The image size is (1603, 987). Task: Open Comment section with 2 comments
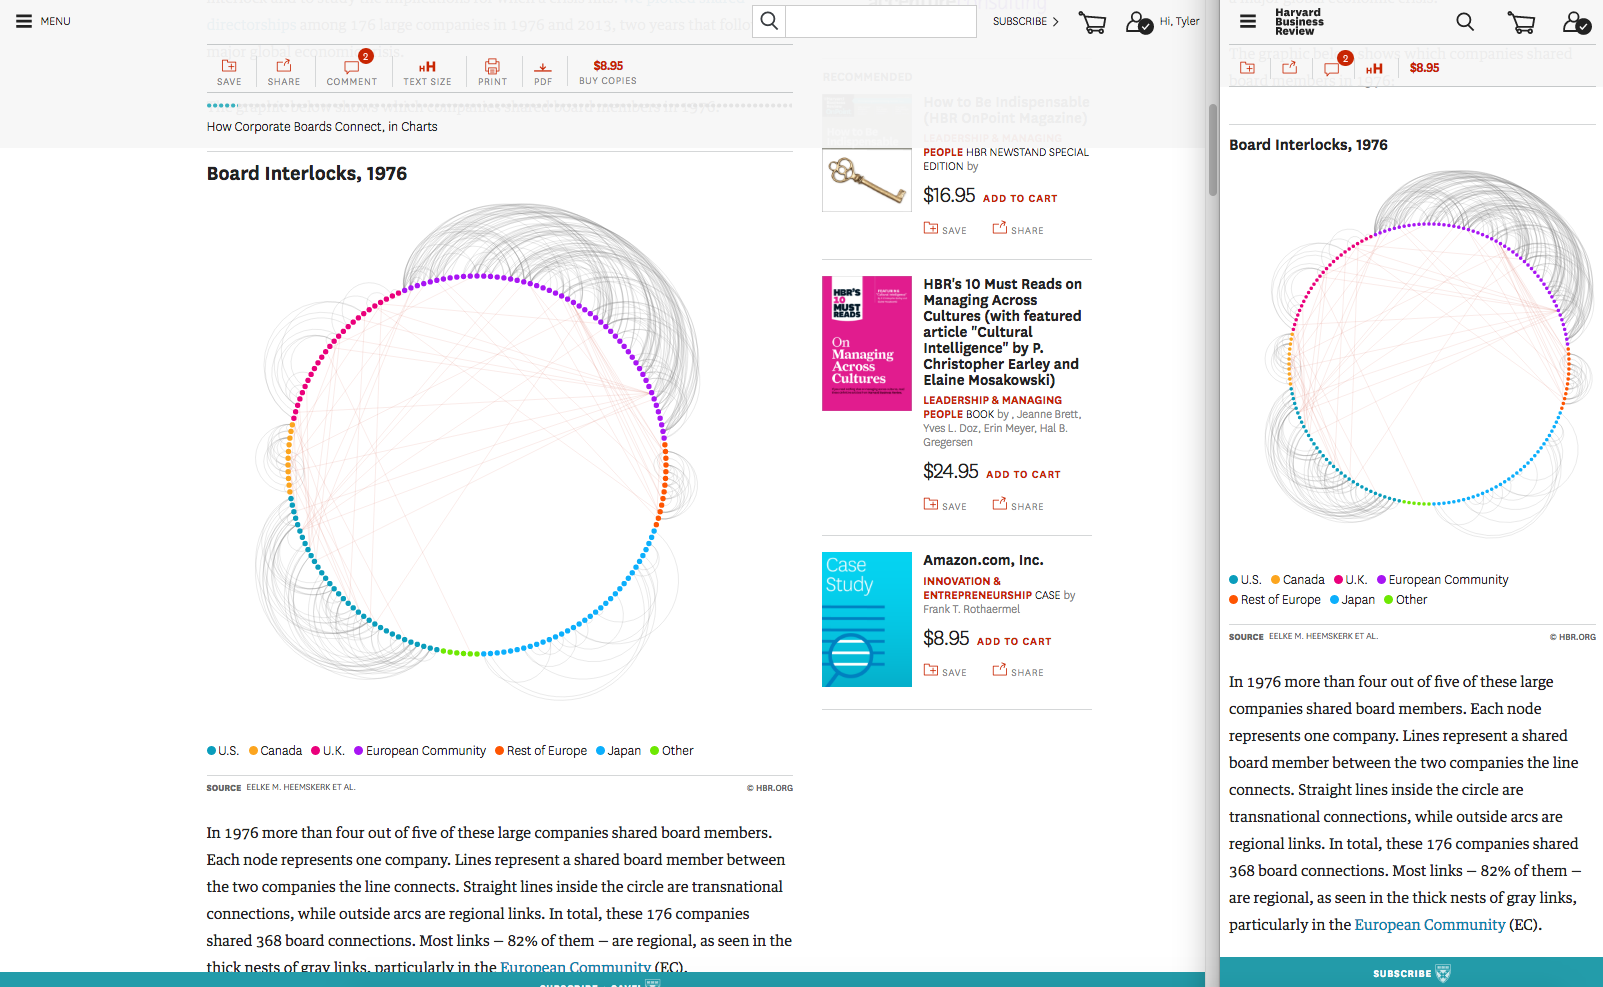tap(352, 72)
